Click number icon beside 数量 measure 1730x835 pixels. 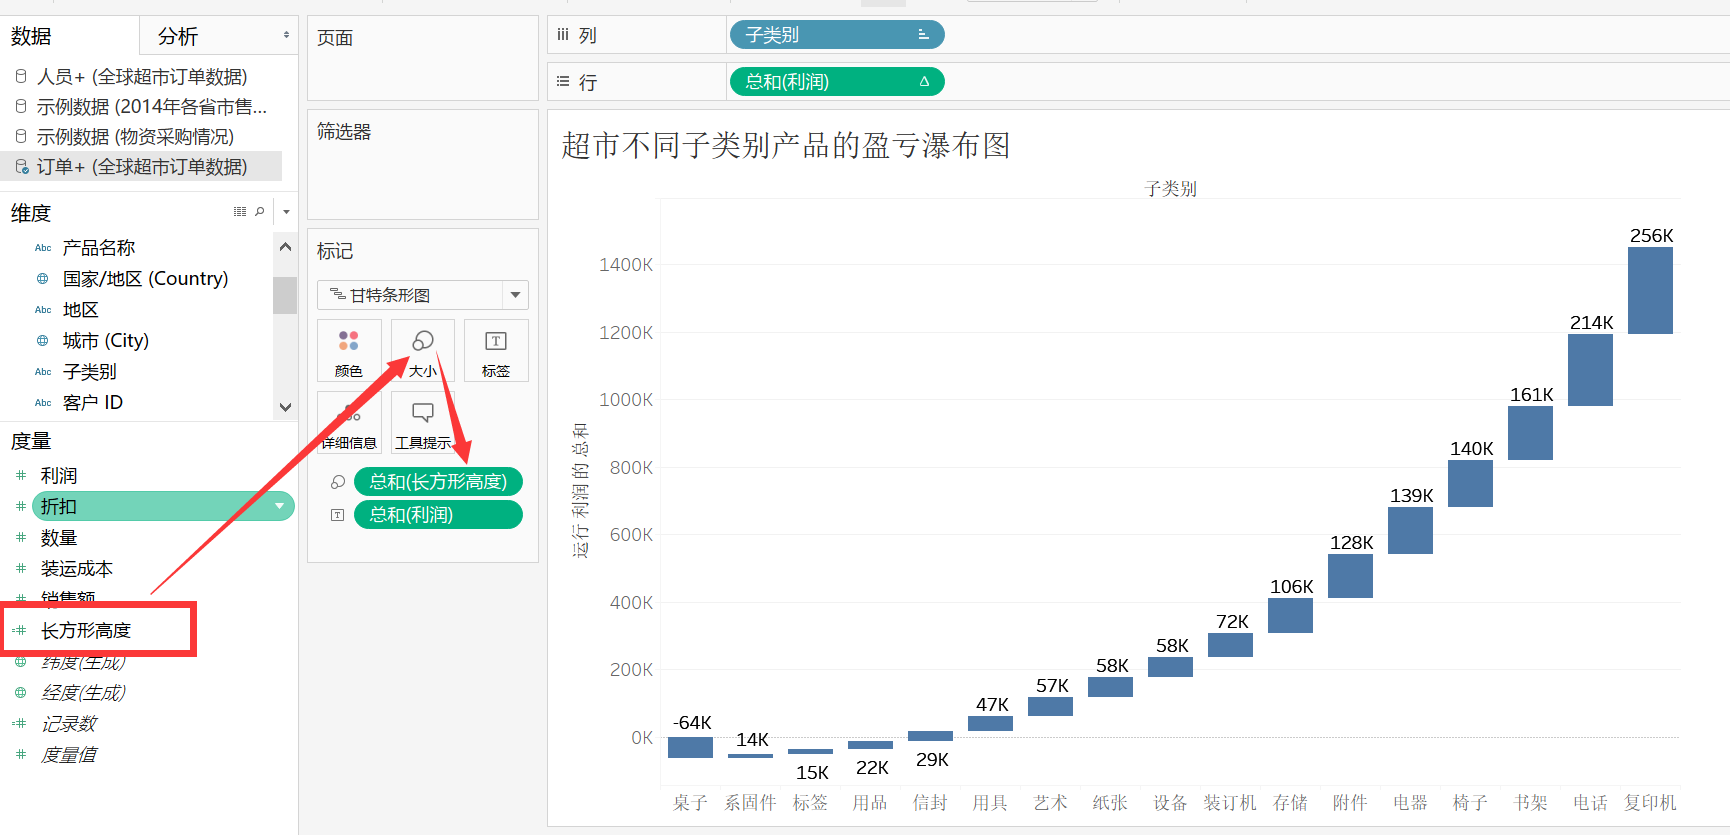[21, 538]
